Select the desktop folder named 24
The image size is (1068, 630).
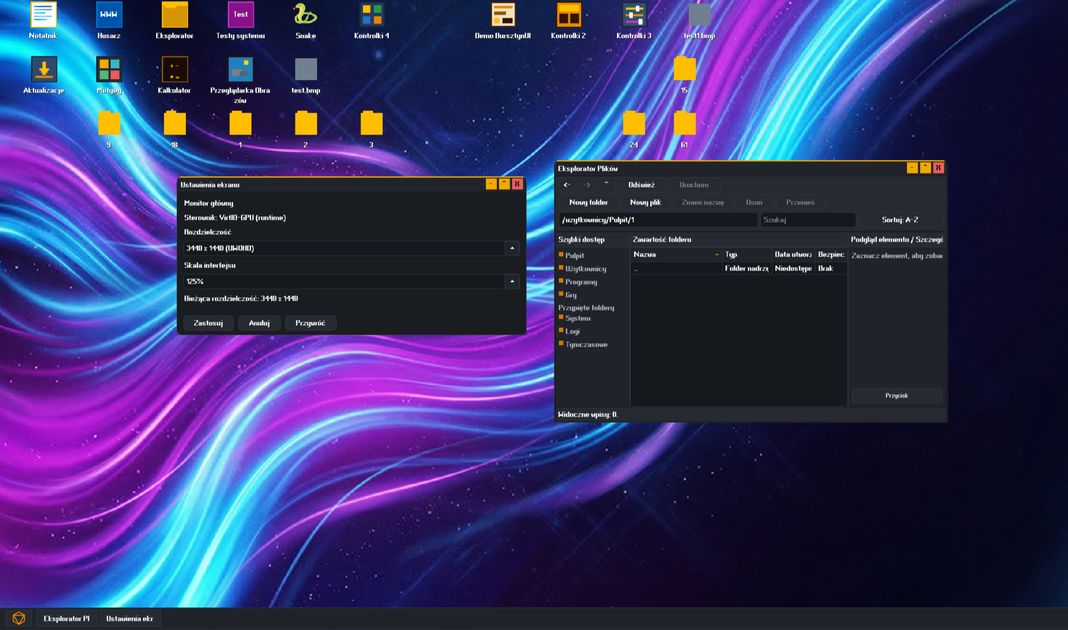coord(633,123)
